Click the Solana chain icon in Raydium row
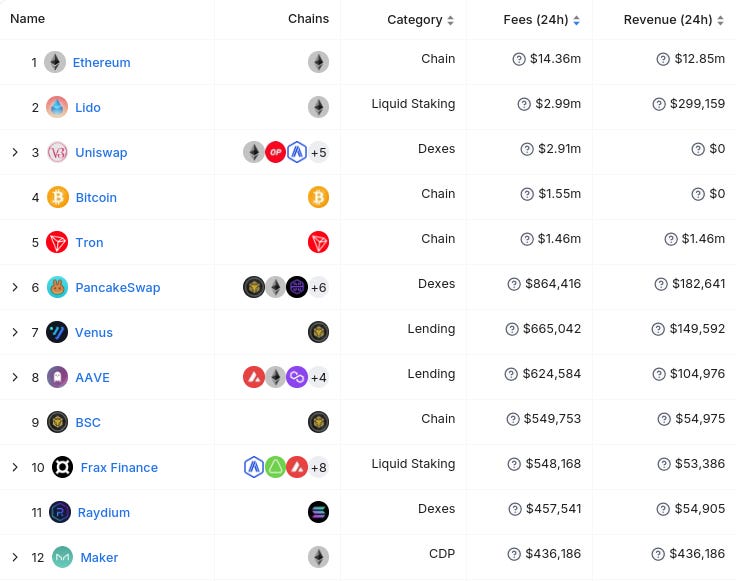The height and width of the screenshot is (581, 736). click(318, 512)
